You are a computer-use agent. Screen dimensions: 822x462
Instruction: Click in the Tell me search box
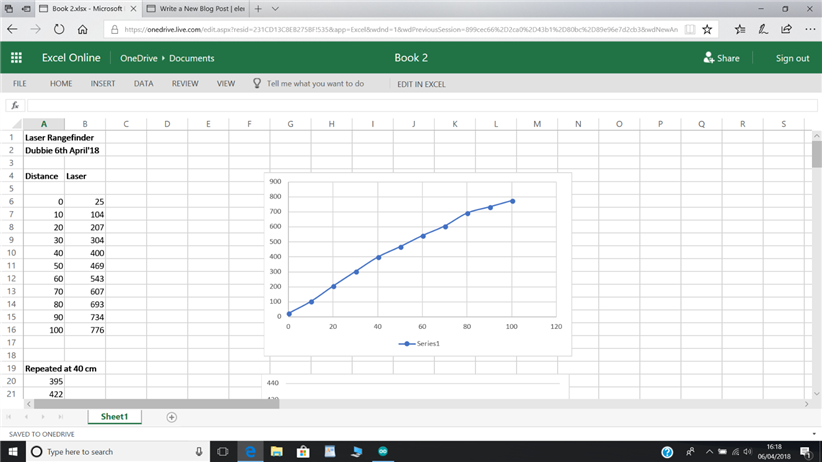coord(315,83)
